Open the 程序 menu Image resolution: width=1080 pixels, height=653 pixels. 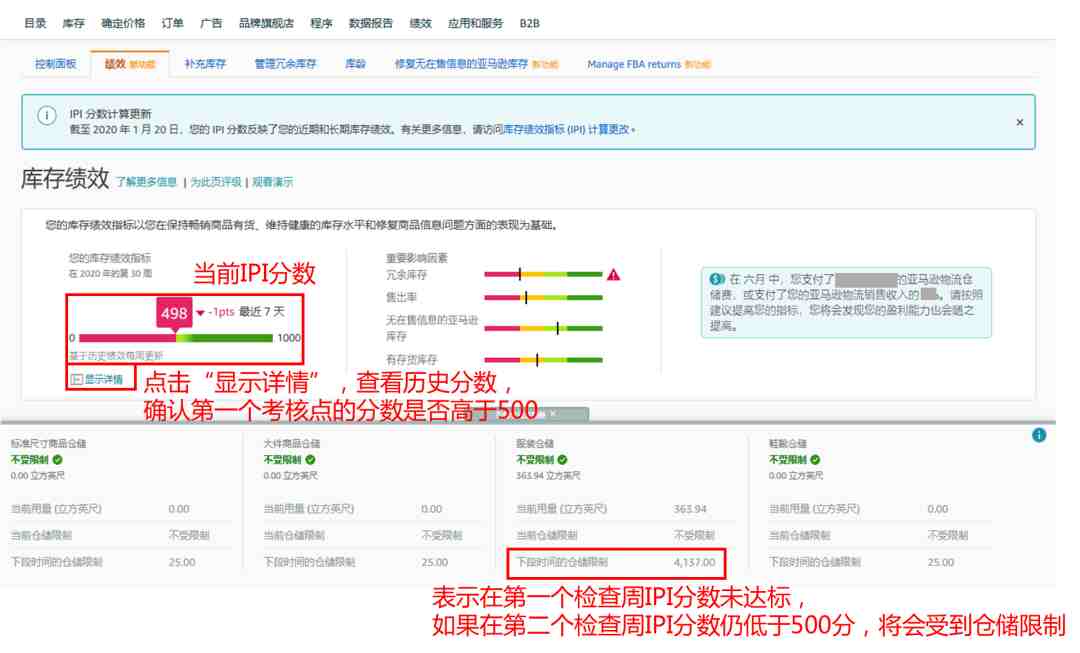click(321, 23)
